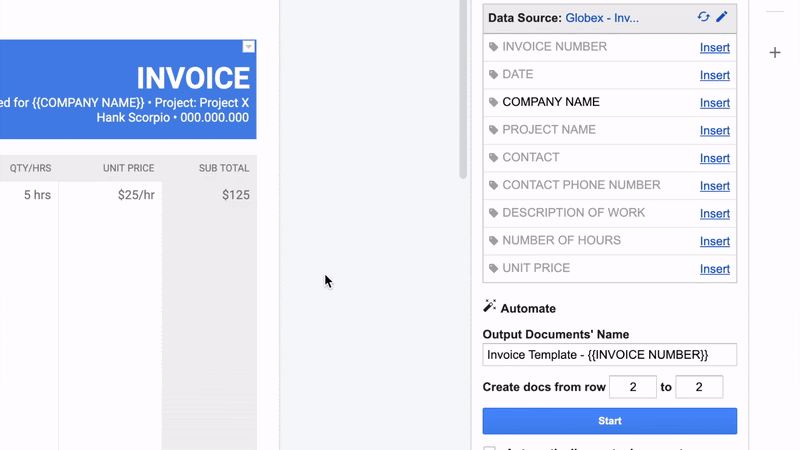Insert the DATE merge tag
The height and width of the screenshot is (450, 800).
pyautogui.click(x=714, y=75)
